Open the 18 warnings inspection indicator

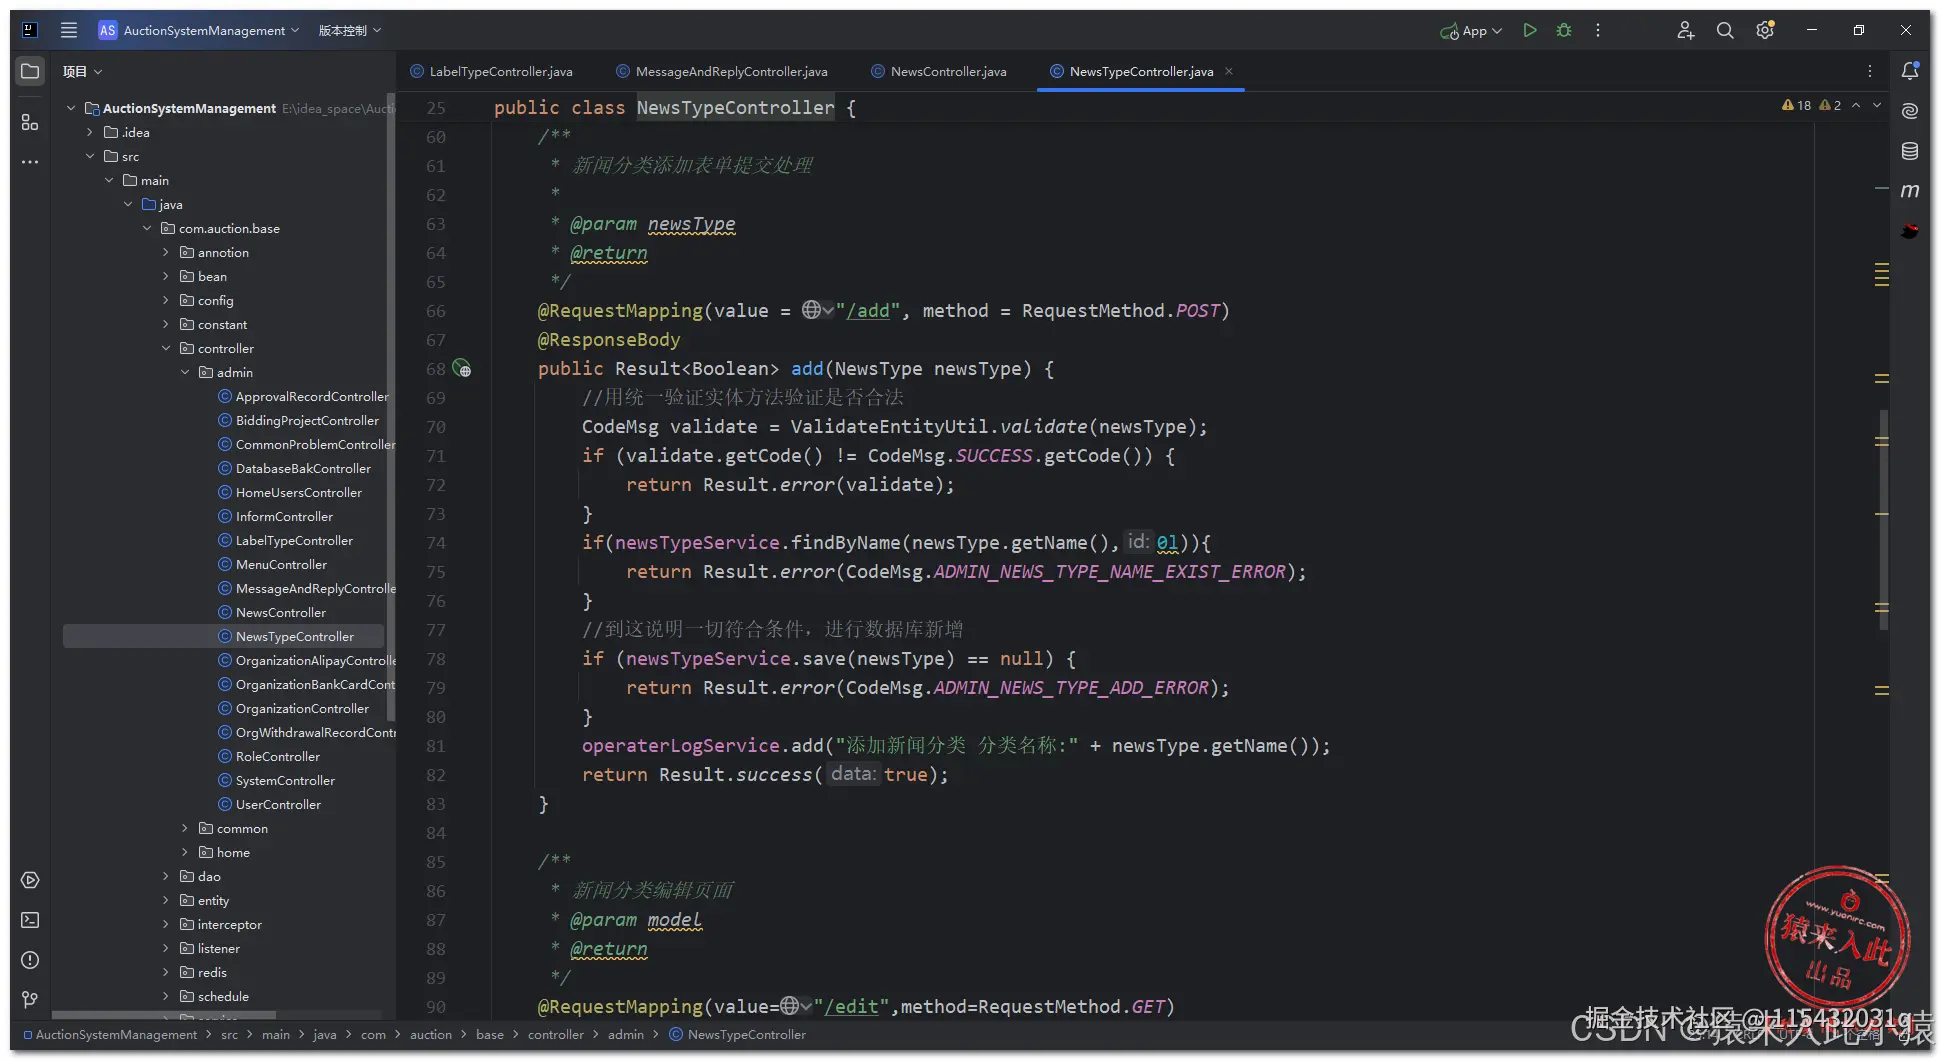coord(1797,105)
